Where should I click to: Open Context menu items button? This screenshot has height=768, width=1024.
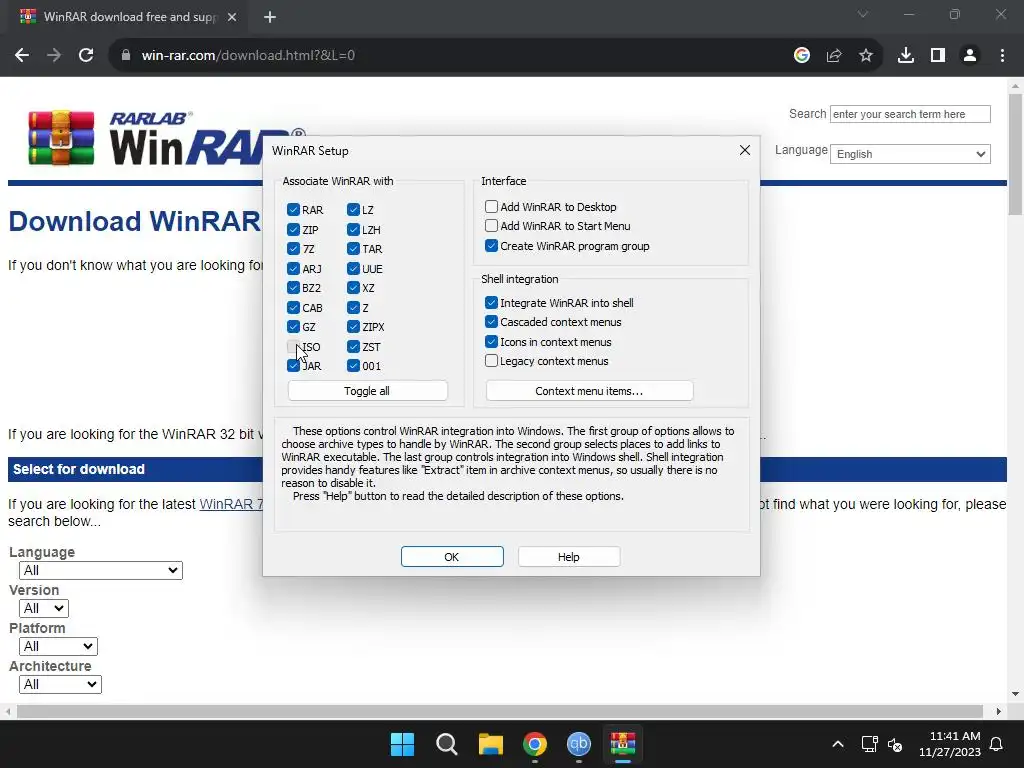pos(589,391)
